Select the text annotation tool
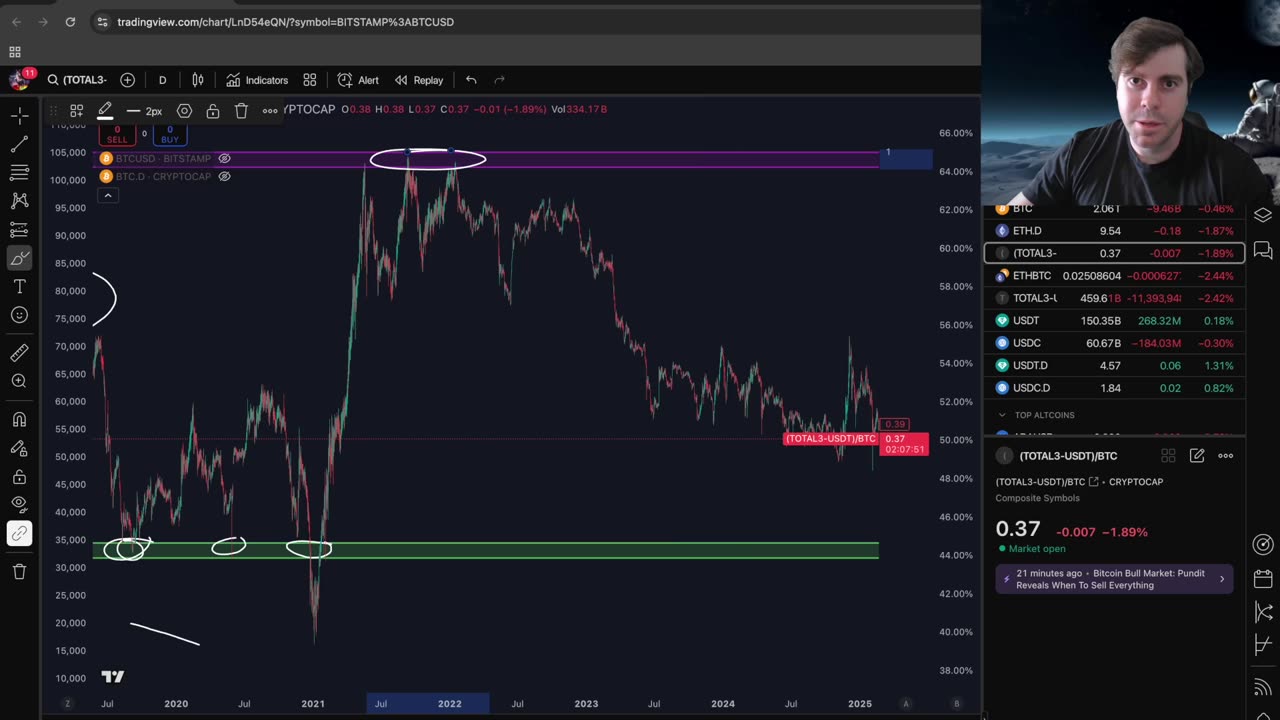Screen dimensions: 1280x720 (x=19, y=287)
